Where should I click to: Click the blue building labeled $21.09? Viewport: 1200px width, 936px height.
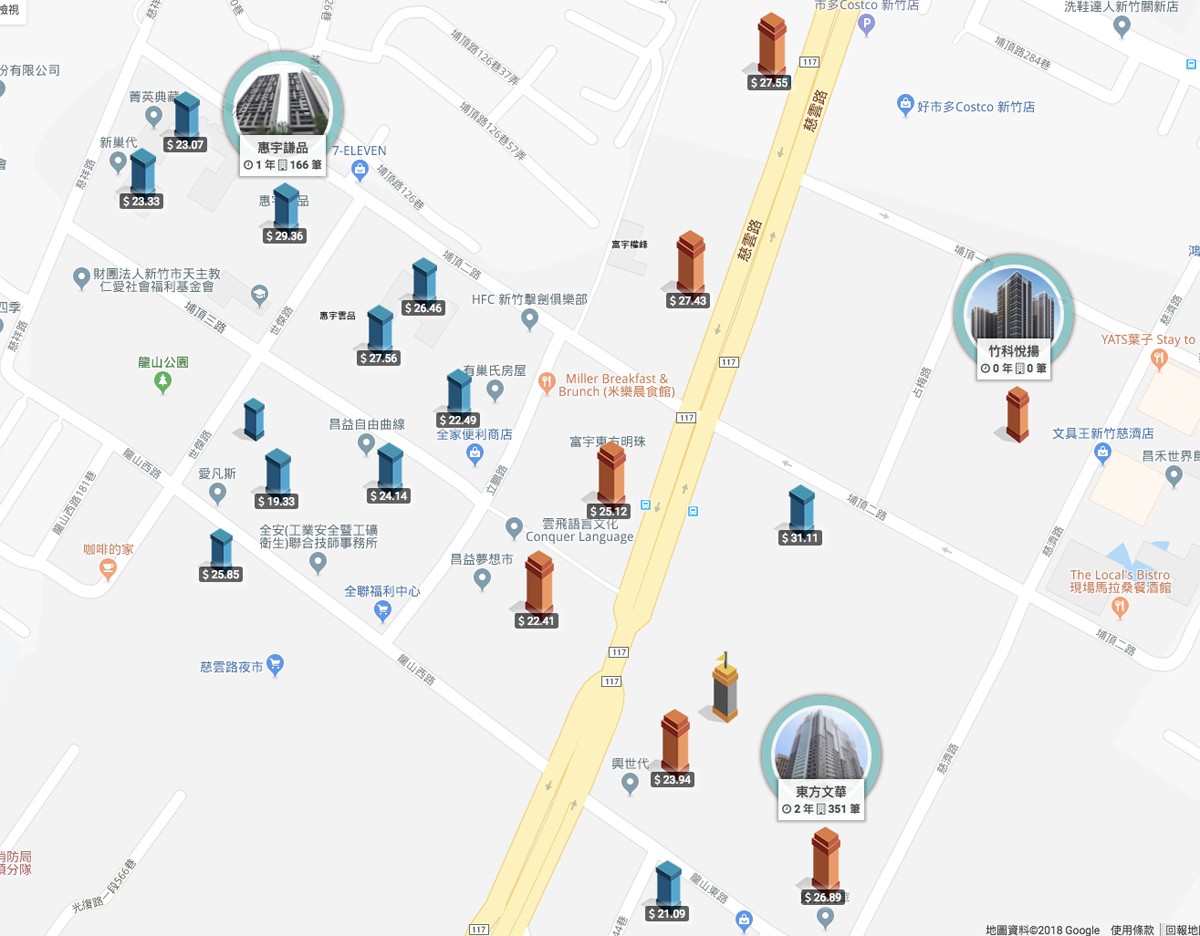coord(668,884)
